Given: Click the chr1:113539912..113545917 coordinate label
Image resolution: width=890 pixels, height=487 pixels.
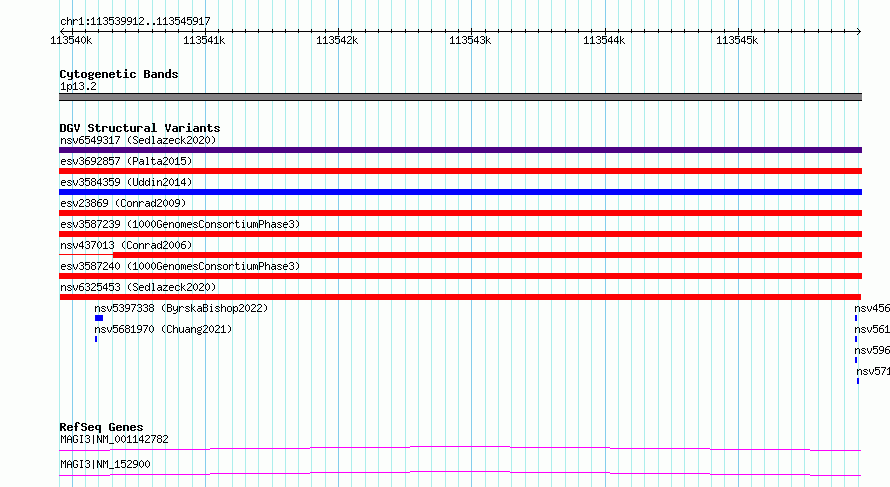Looking at the screenshot, I should [135, 21].
